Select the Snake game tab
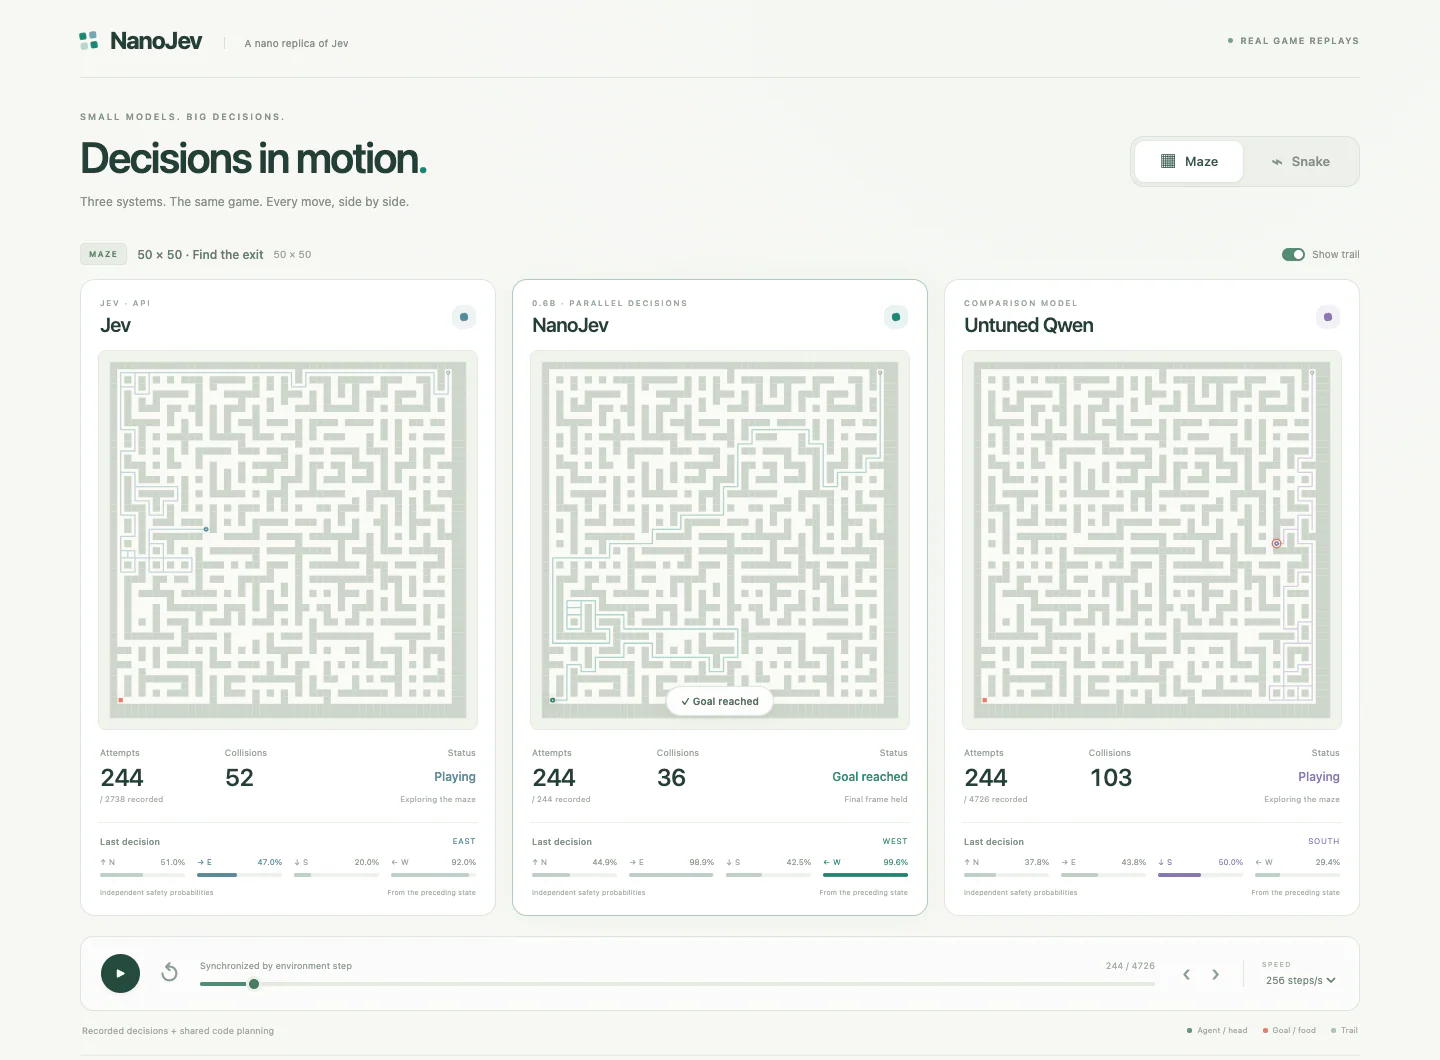The image size is (1440, 1060). [x=1300, y=161]
